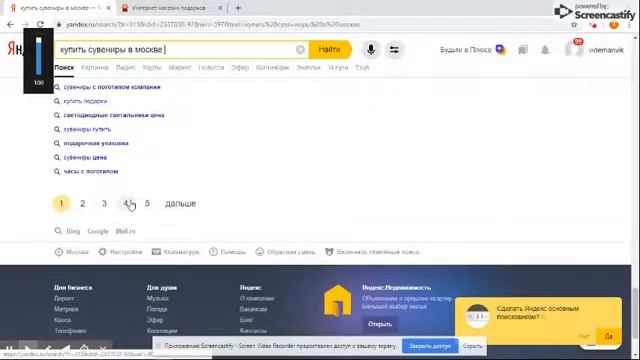Image resolution: width=640 pixels, height=360 pixels.
Task: Open suggestion купить подарки
Action: (x=85, y=101)
